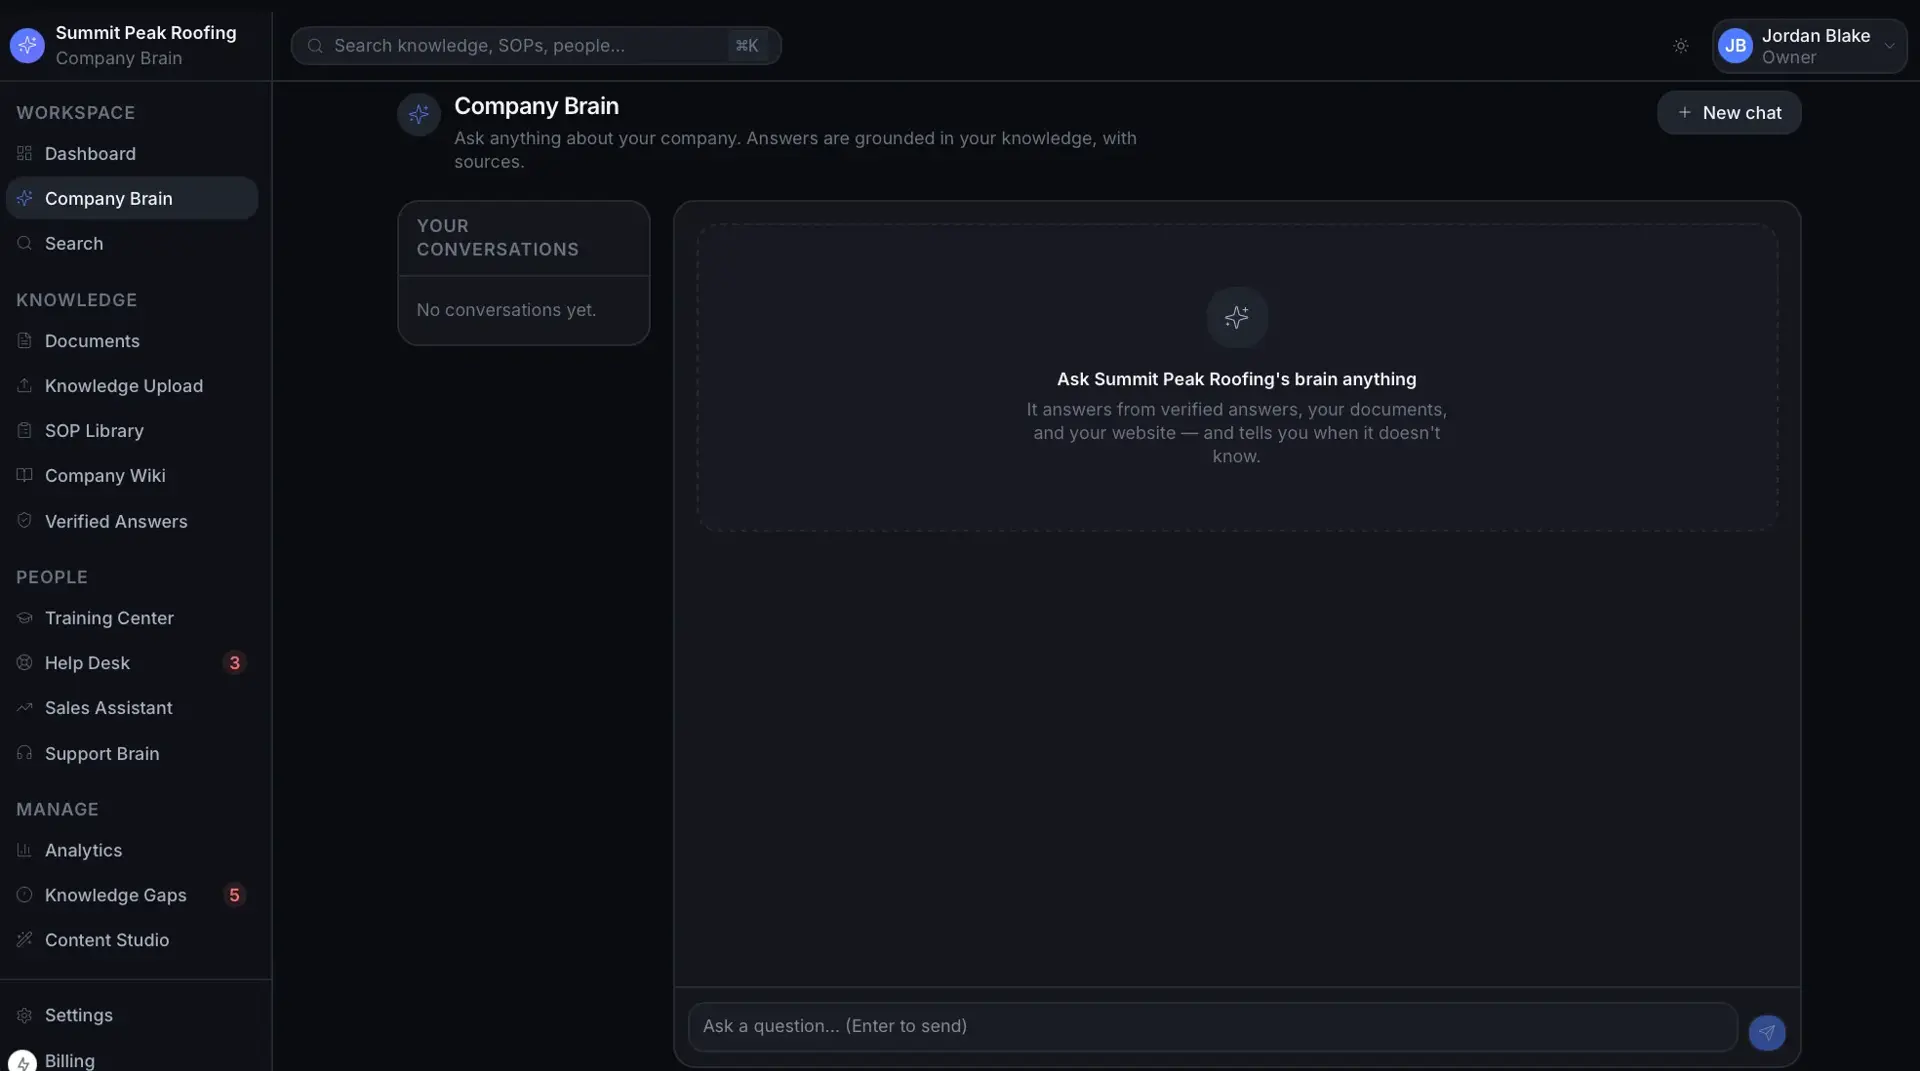The width and height of the screenshot is (1920, 1071).
Task: Click the Knowledge Gaps circle icon
Action: point(25,894)
